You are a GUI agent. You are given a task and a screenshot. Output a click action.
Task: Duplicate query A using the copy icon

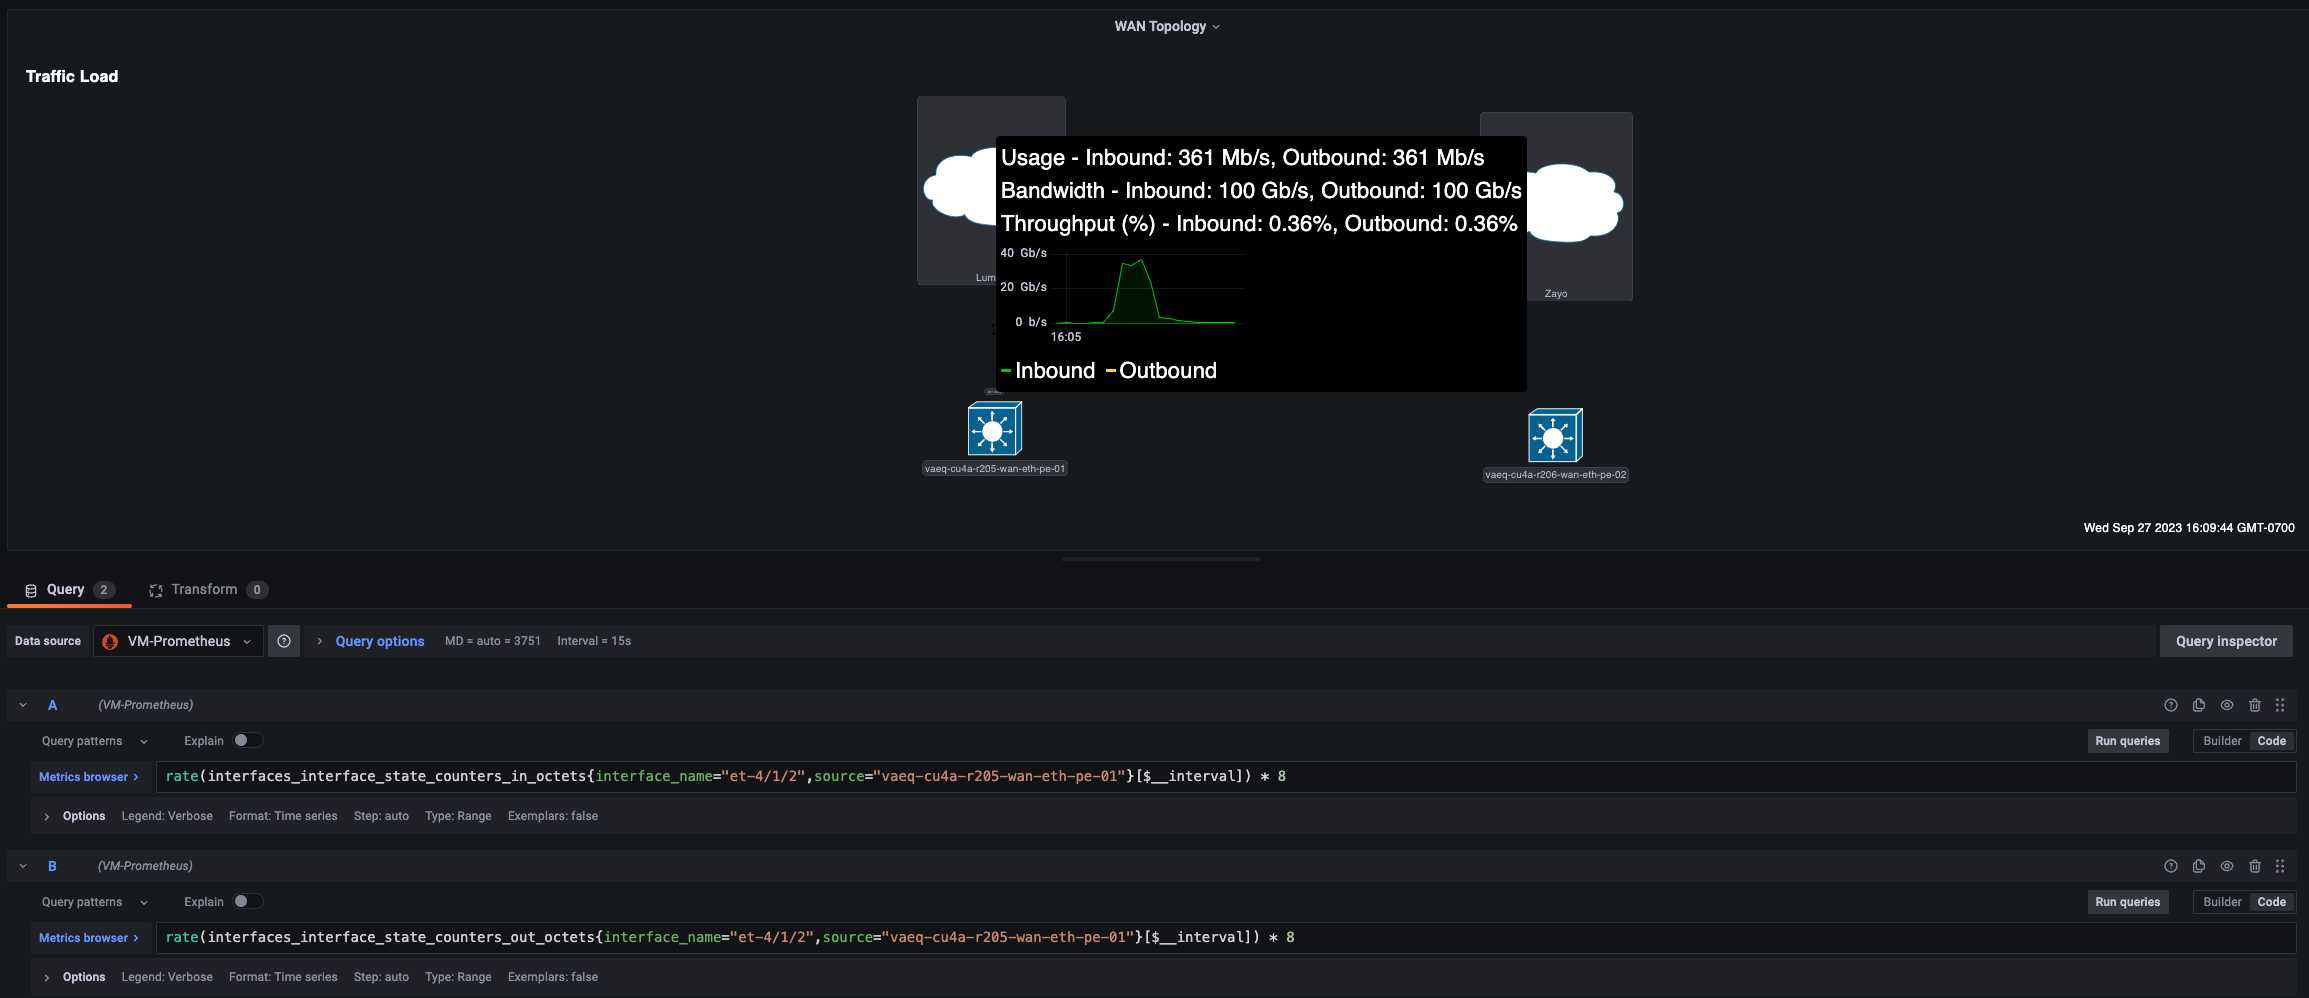coord(2199,705)
